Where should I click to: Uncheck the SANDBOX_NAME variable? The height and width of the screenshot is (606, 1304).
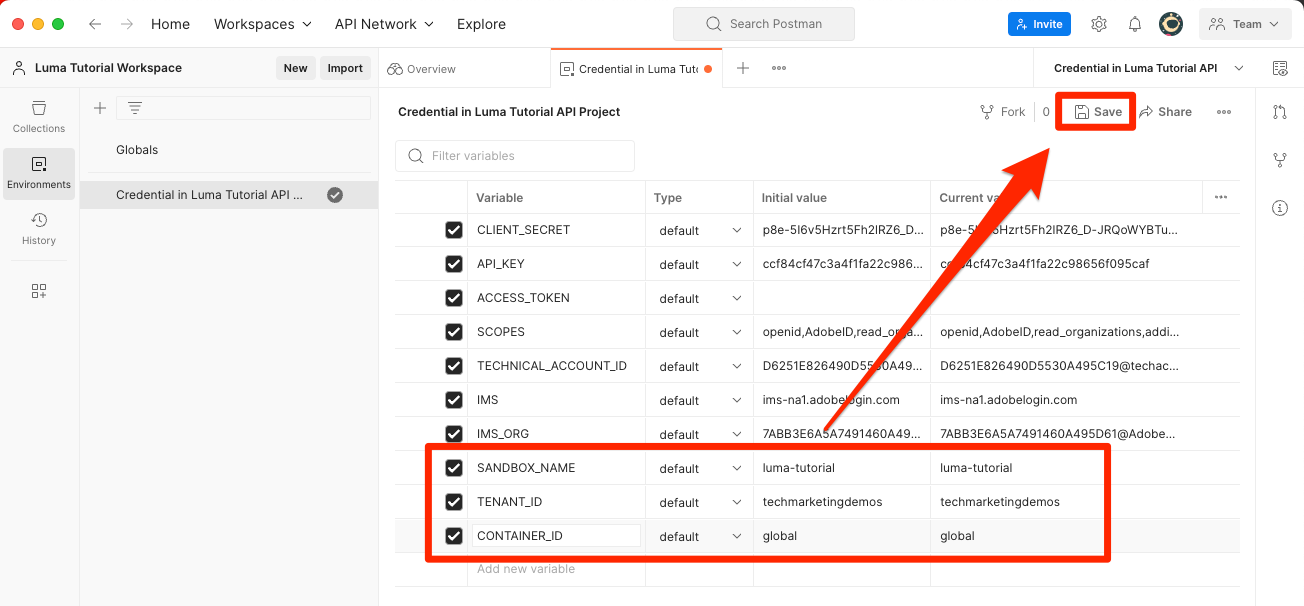454,468
